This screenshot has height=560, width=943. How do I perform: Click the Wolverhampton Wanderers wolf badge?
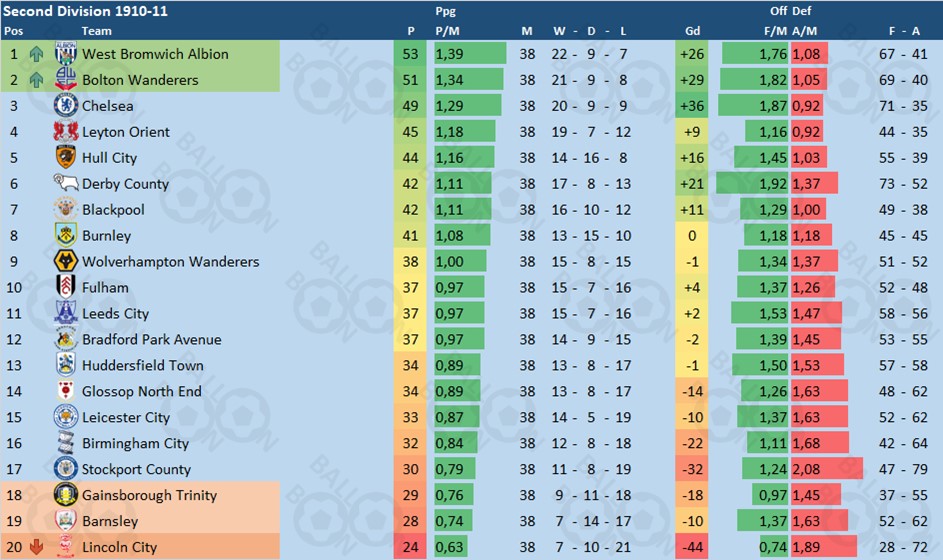(66, 261)
